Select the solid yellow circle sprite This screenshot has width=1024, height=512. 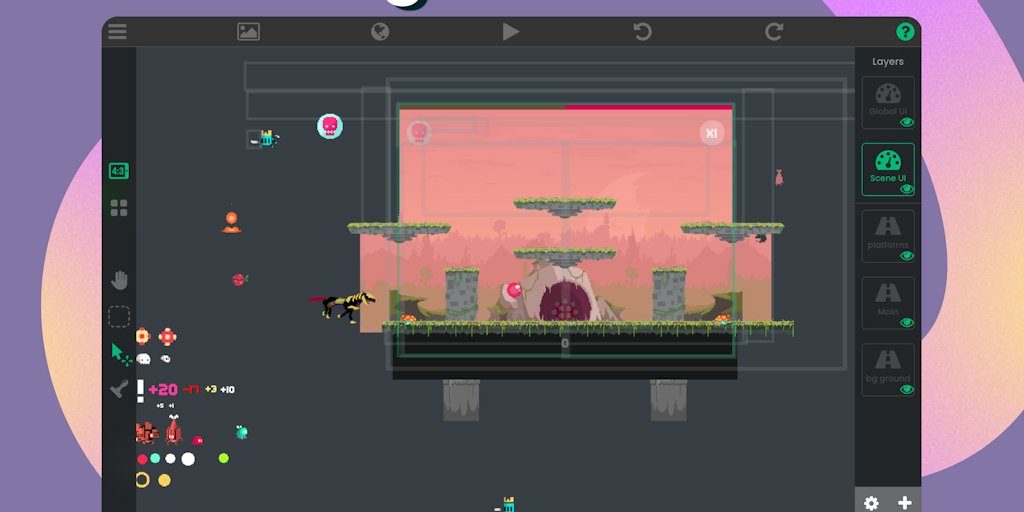(x=164, y=481)
